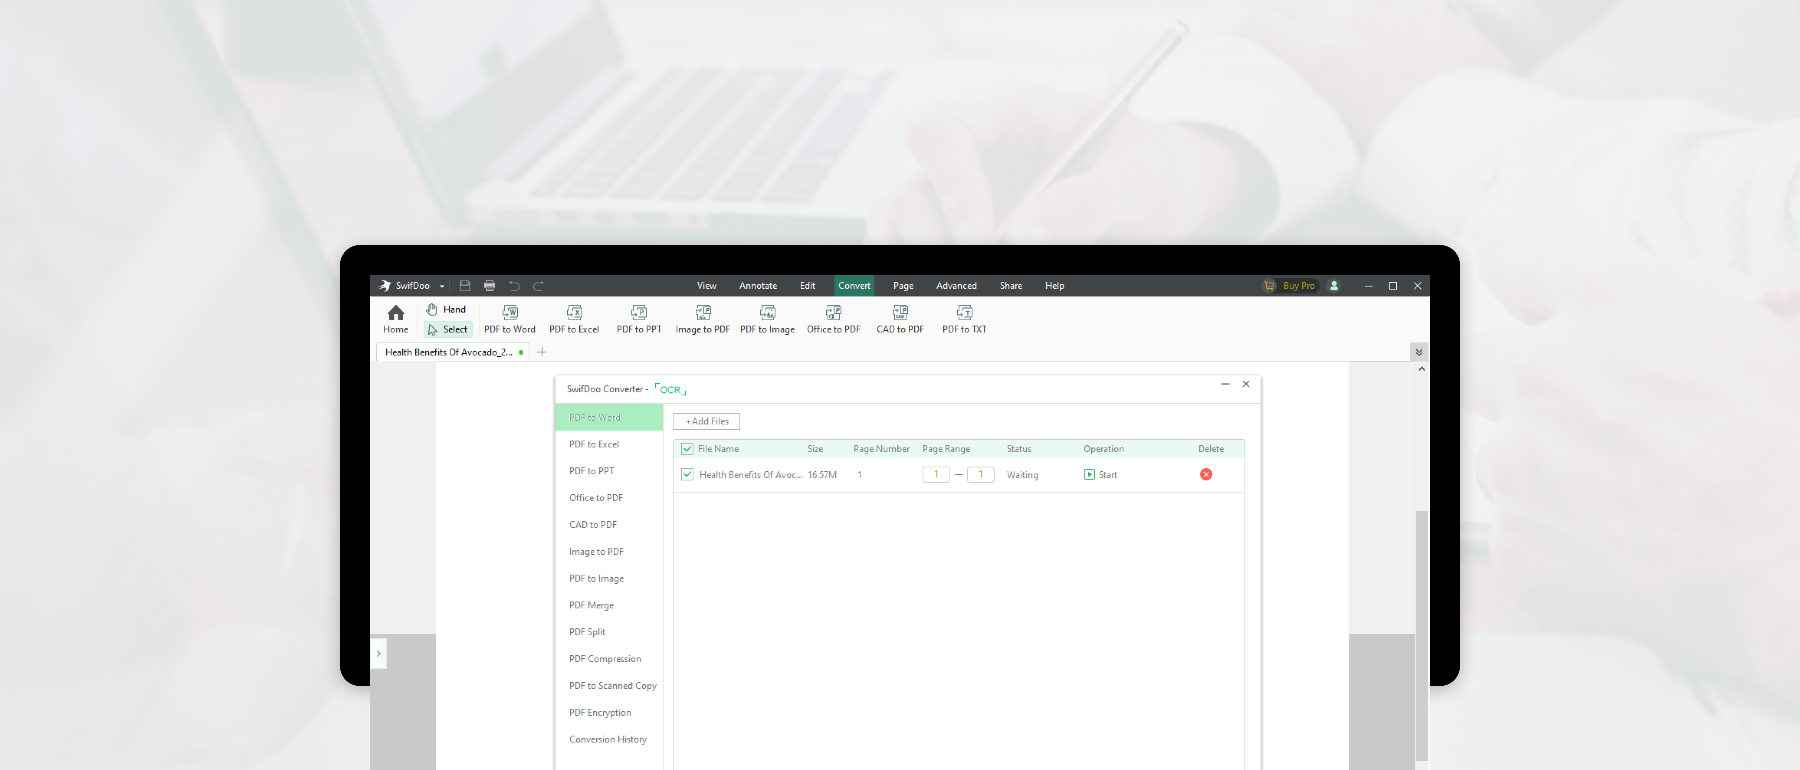This screenshot has width=1800, height=770.
Task: Open the View menu
Action: pyautogui.click(x=707, y=286)
